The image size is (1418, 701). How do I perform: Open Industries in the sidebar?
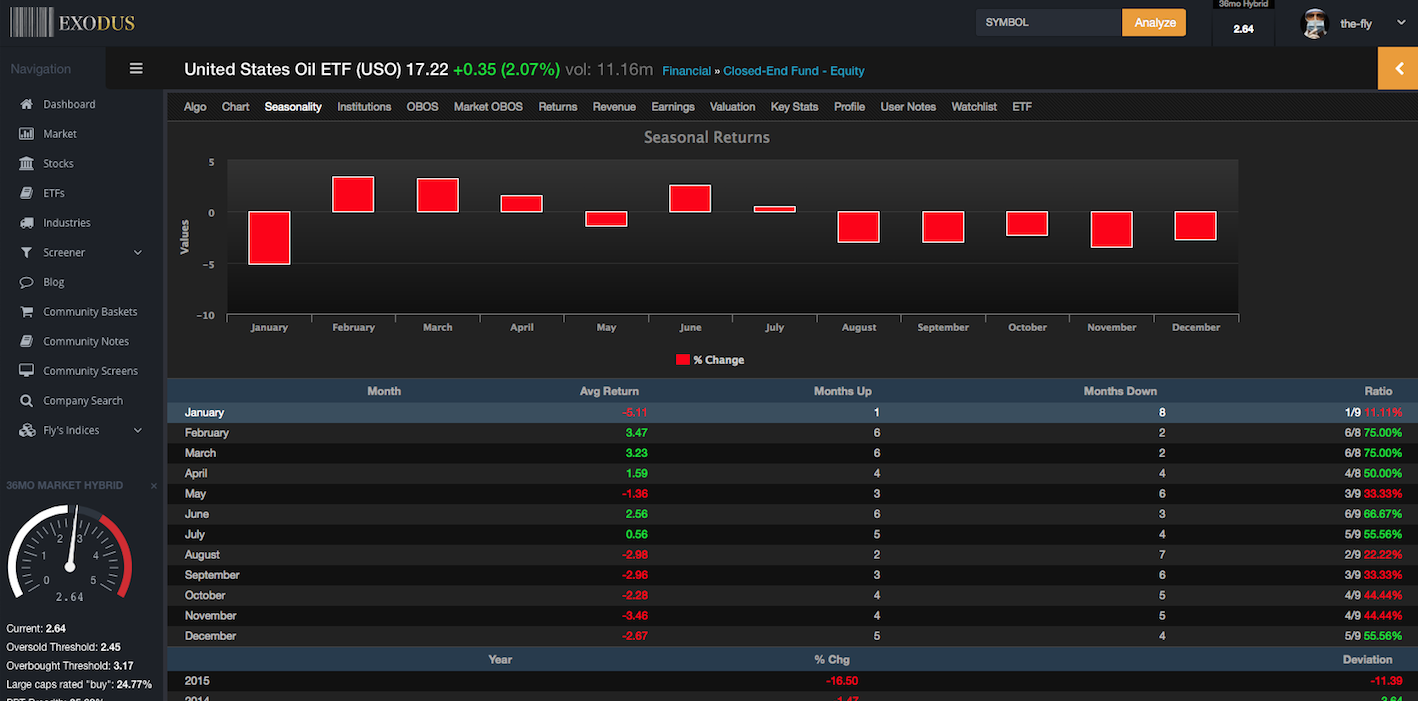(x=67, y=223)
